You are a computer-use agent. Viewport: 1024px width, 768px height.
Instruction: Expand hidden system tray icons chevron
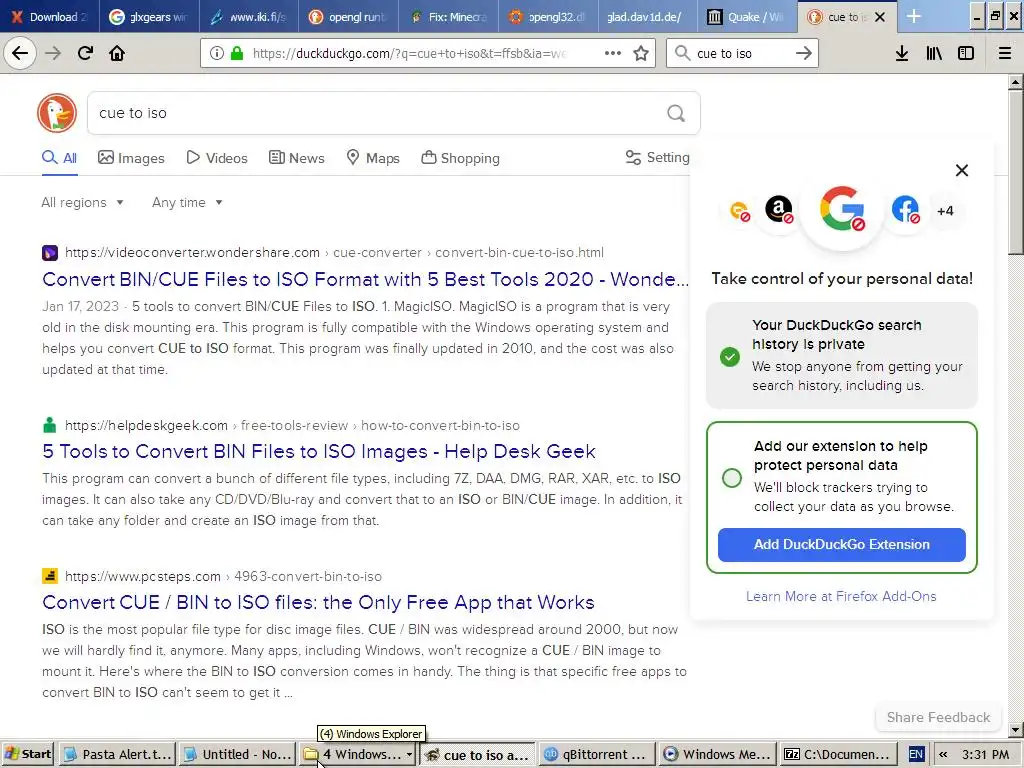pyautogui.click(x=943, y=754)
